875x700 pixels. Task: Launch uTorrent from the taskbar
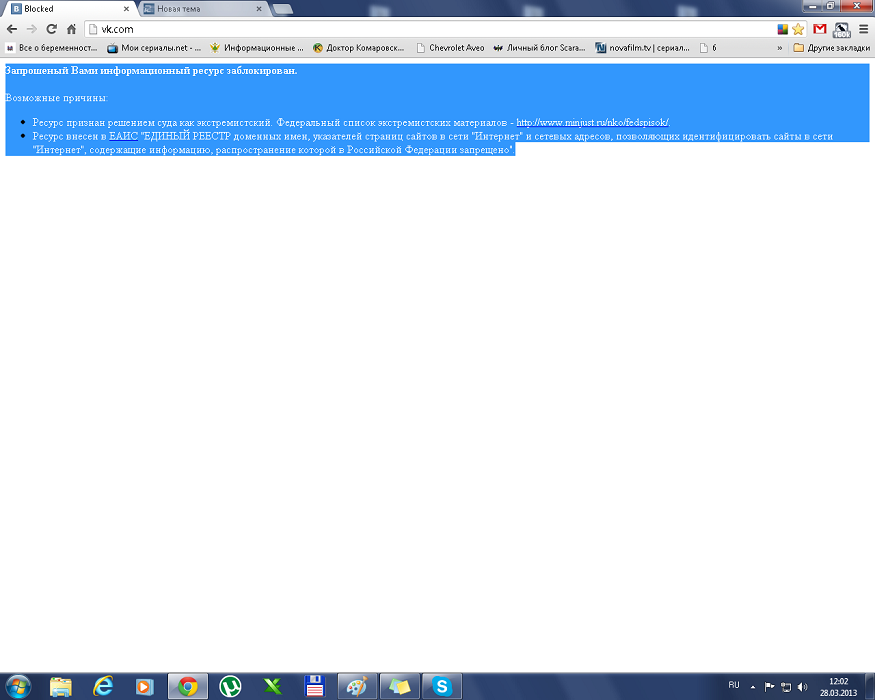[x=230, y=686]
